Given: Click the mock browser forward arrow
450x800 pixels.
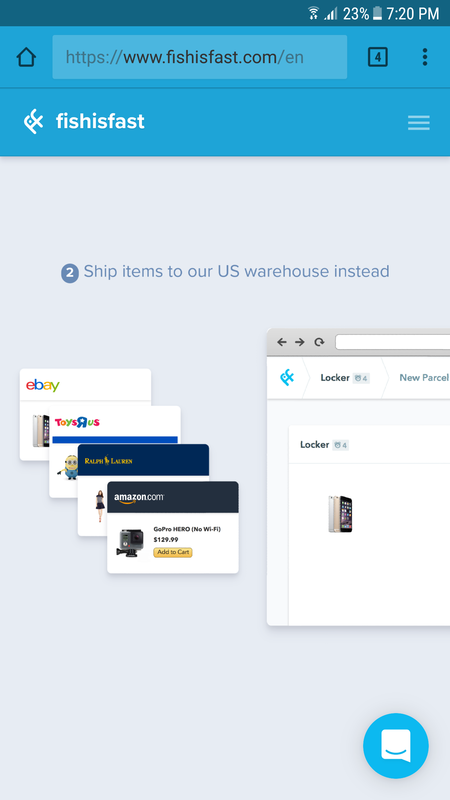Looking at the screenshot, I should click(300, 342).
